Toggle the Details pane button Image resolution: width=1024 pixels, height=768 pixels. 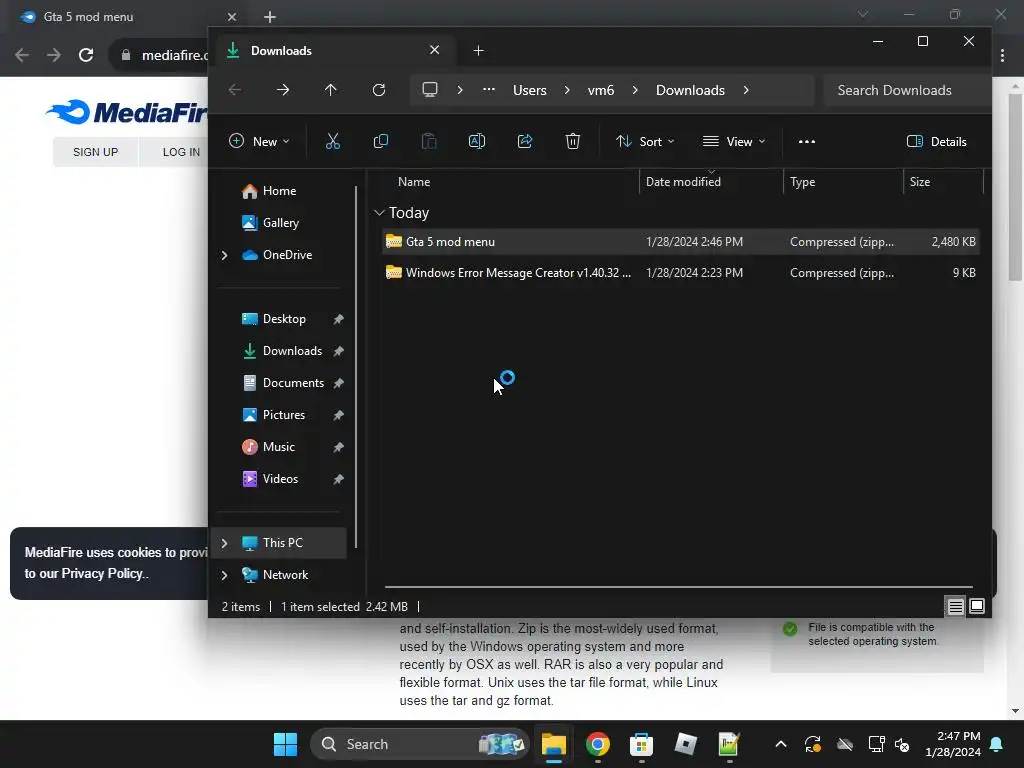point(936,141)
